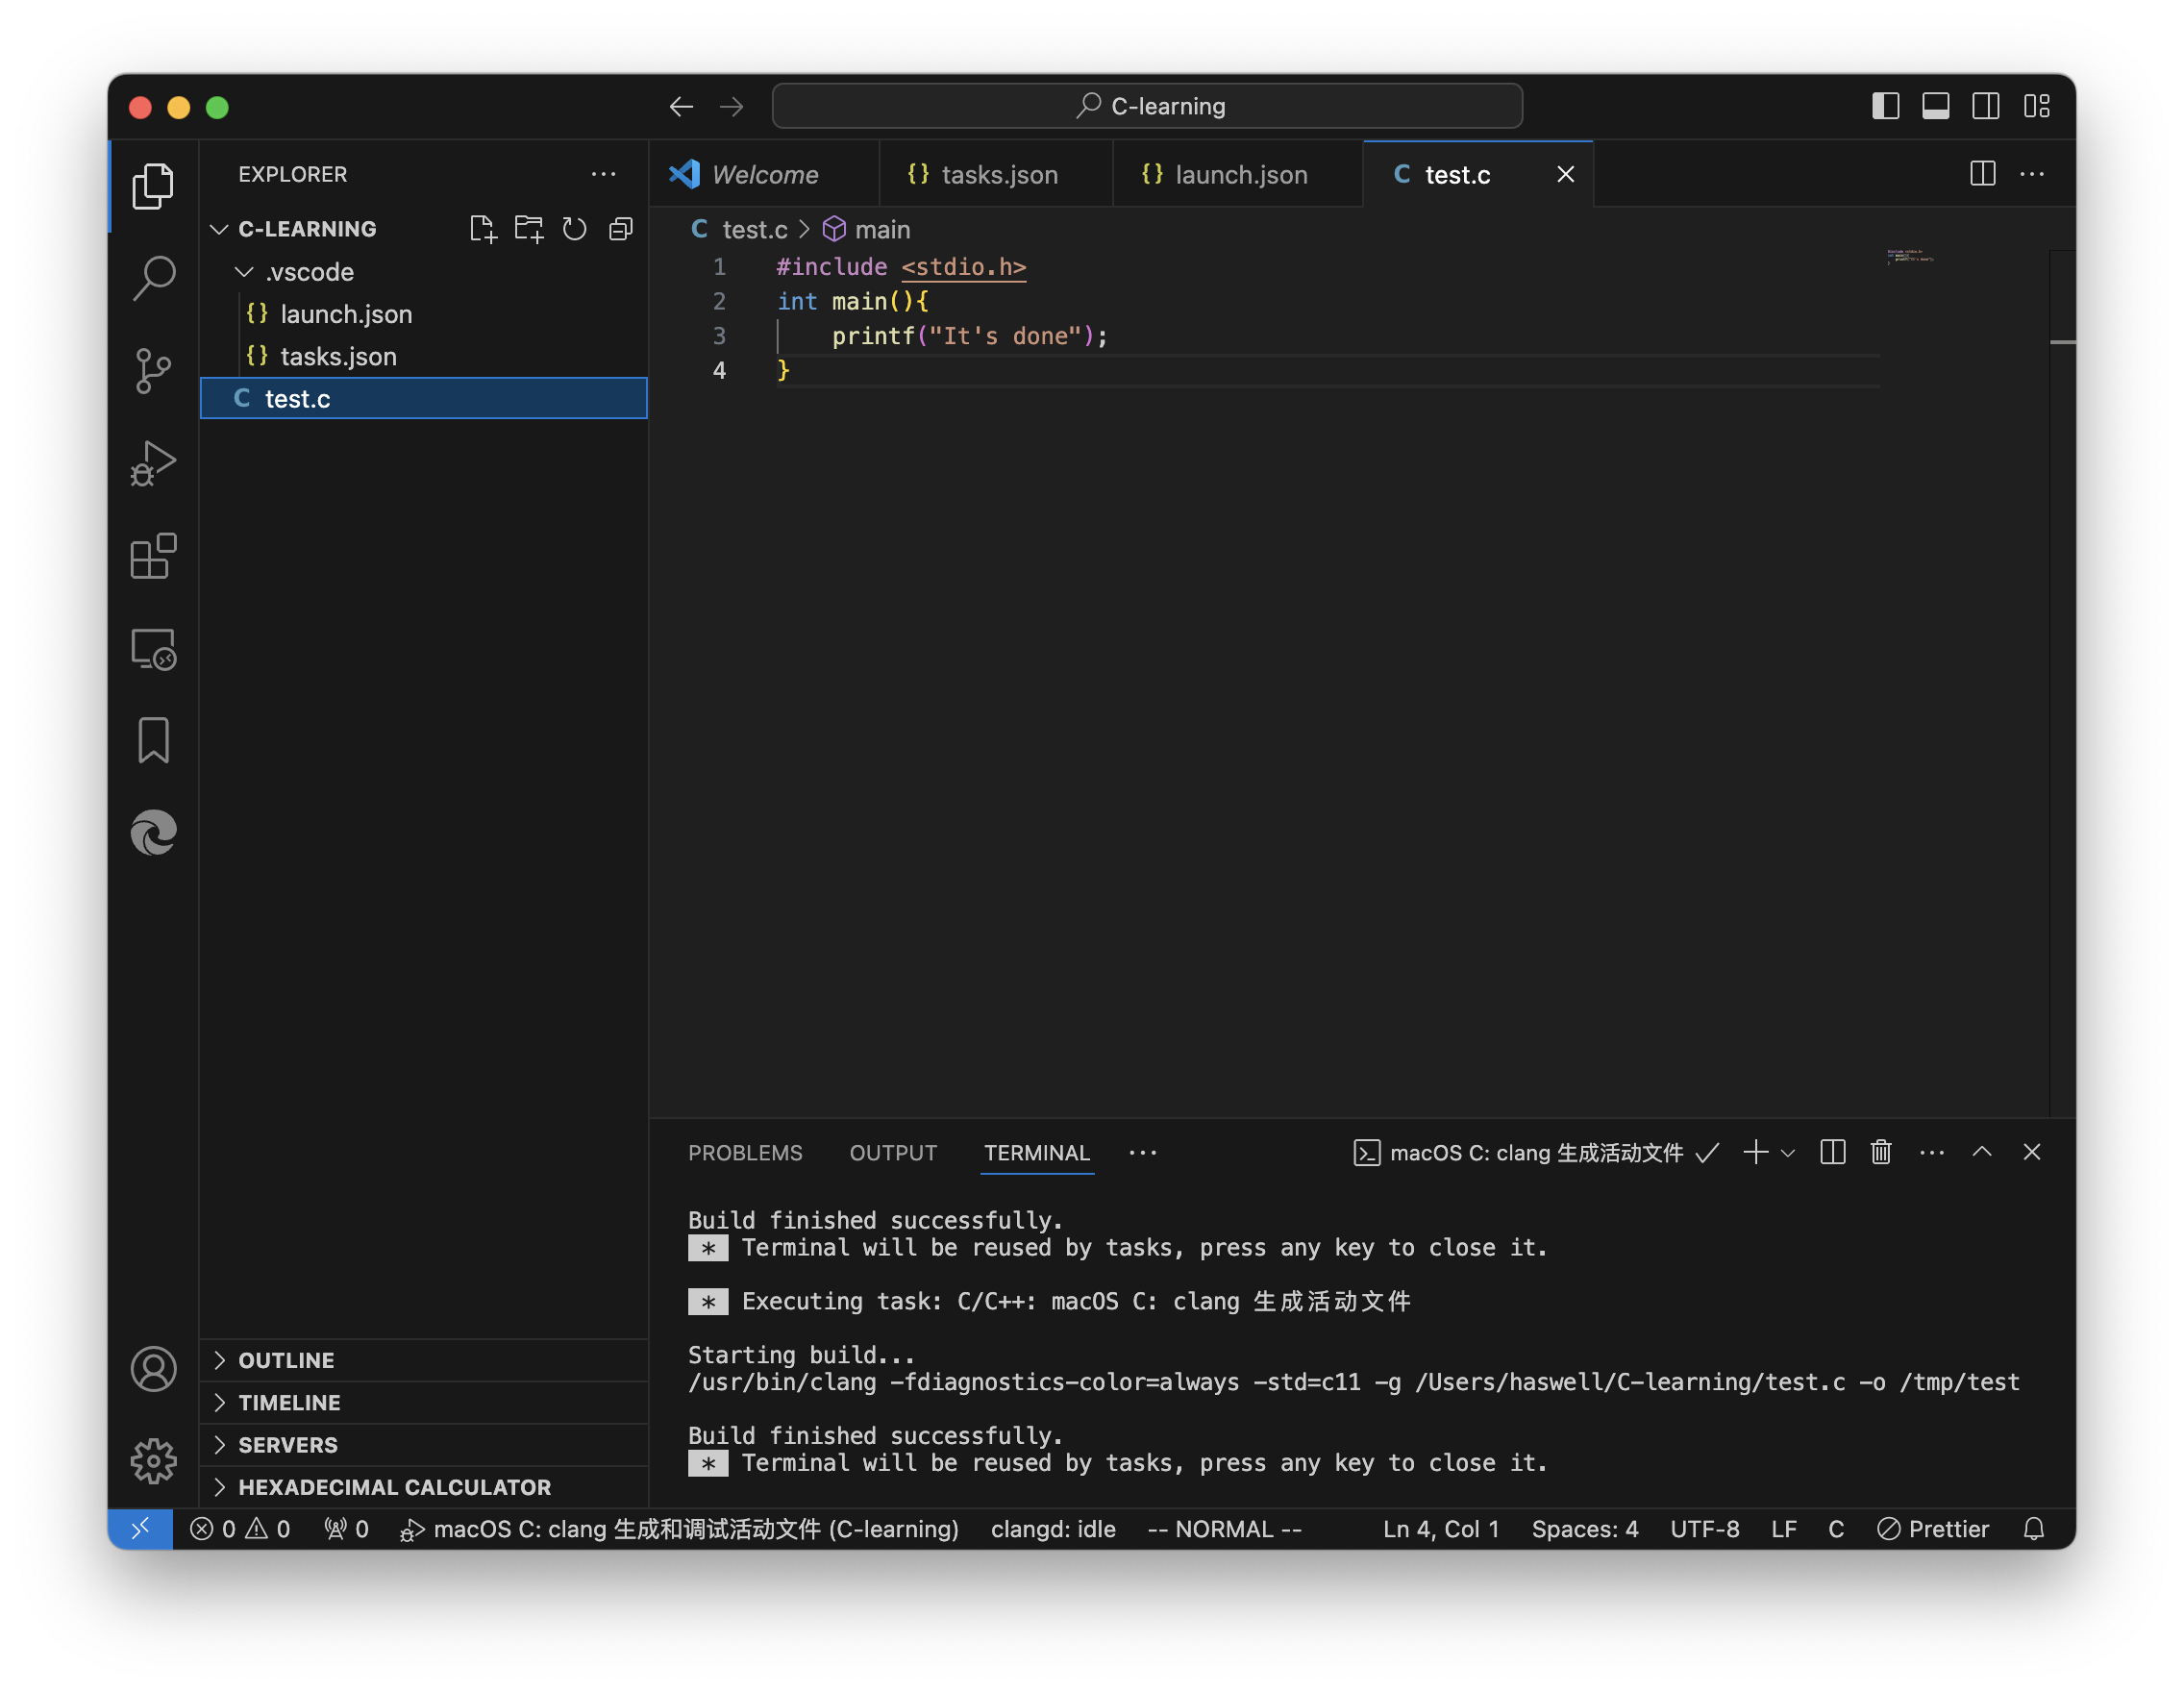Refresh the explorer file tree
The width and height of the screenshot is (2184, 1692).
click(574, 229)
